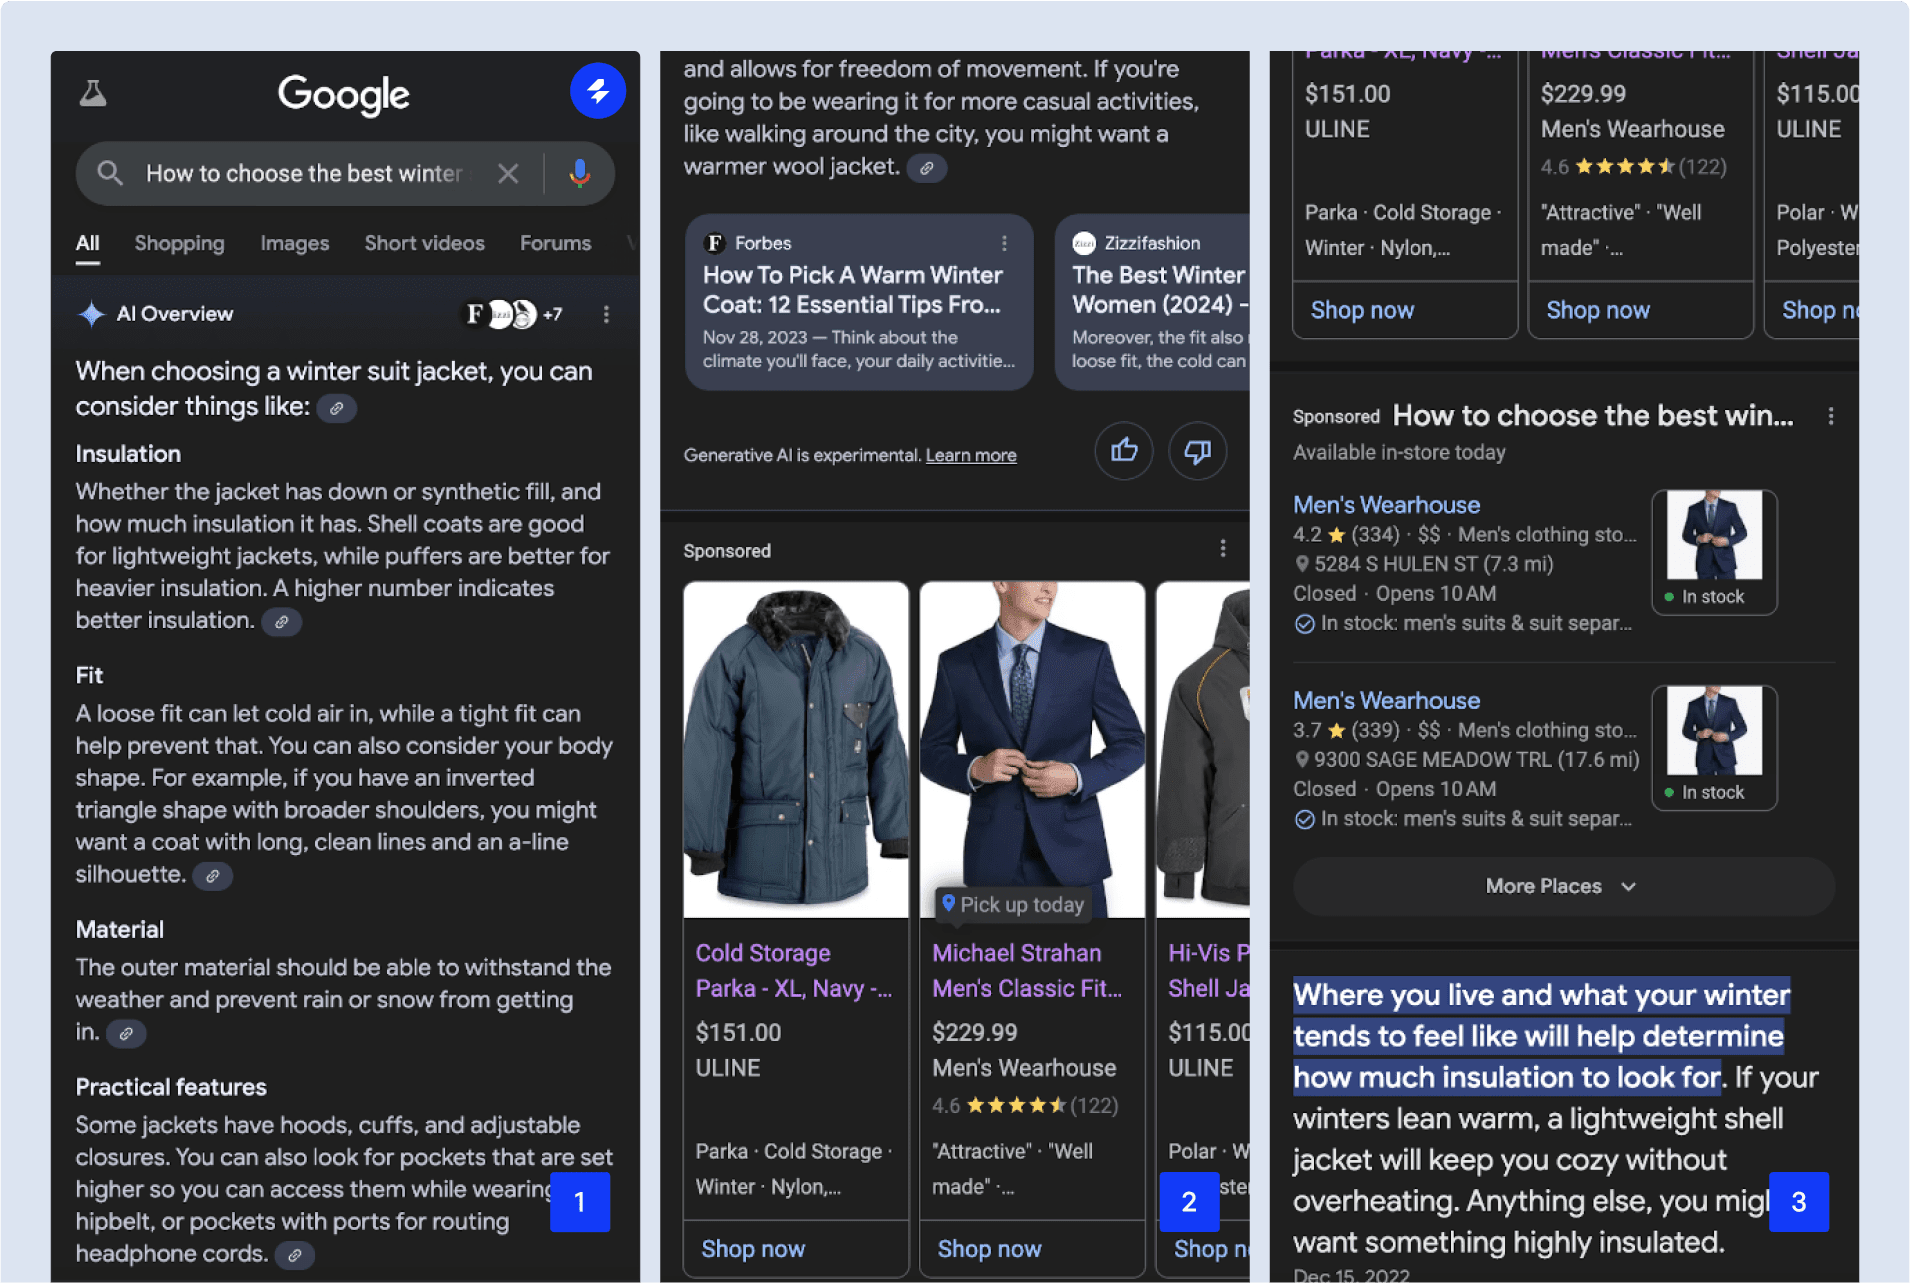
Task: Click the blue lightning bolt button
Action: click(598, 92)
